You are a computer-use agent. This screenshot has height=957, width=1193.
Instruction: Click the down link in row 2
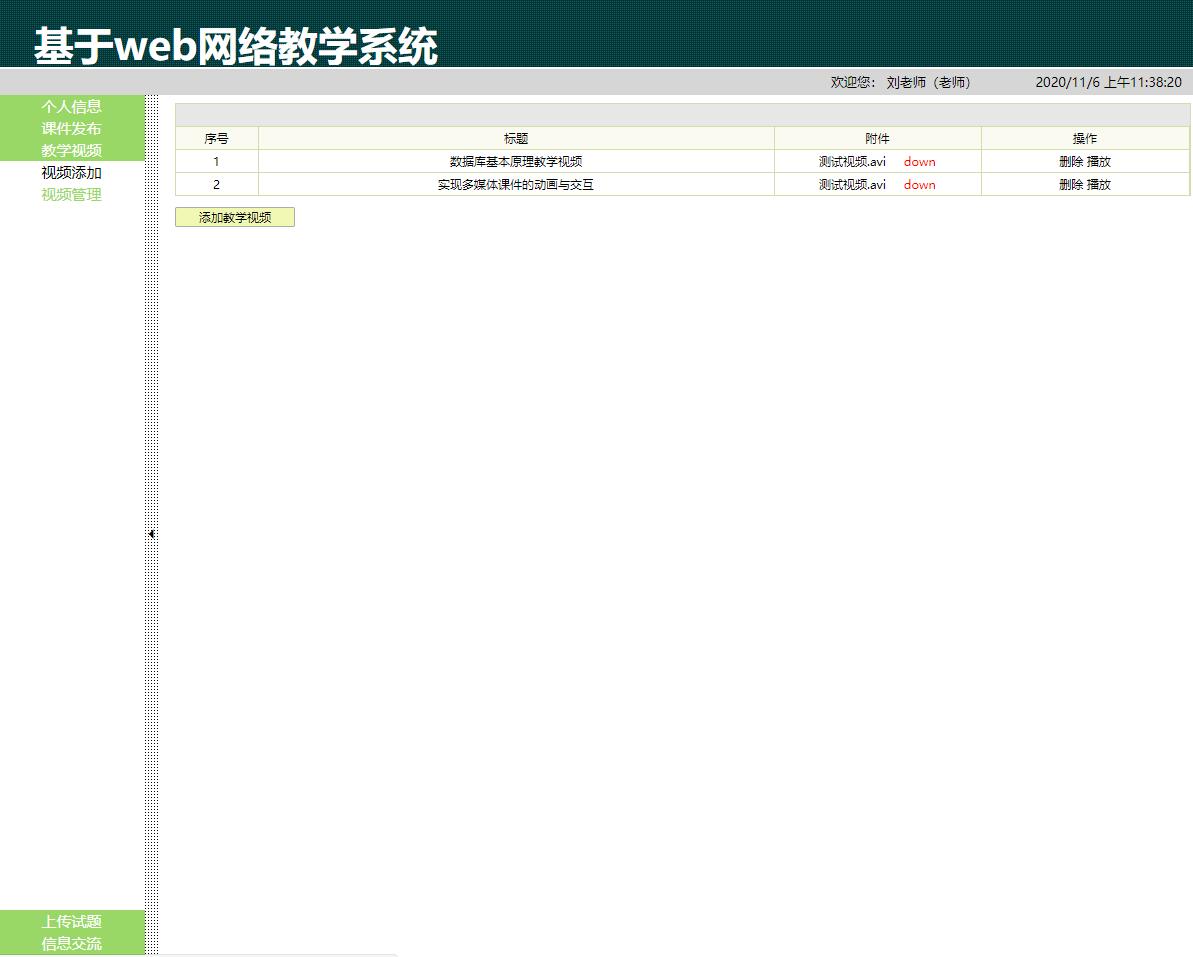coord(919,184)
